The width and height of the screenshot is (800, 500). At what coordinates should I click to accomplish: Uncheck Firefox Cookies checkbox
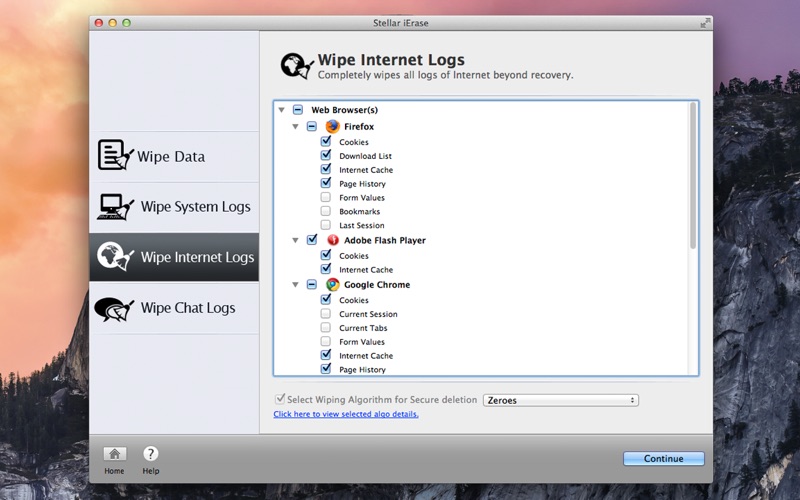tap(326, 141)
